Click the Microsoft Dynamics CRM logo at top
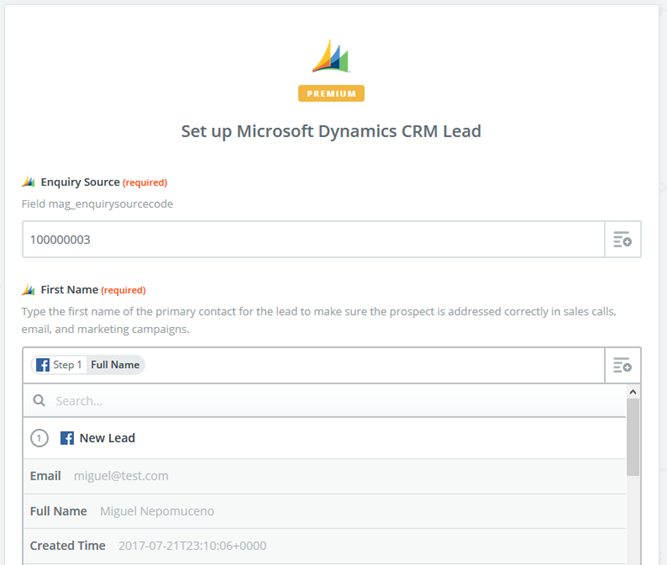This screenshot has width=667, height=565. click(x=331, y=56)
